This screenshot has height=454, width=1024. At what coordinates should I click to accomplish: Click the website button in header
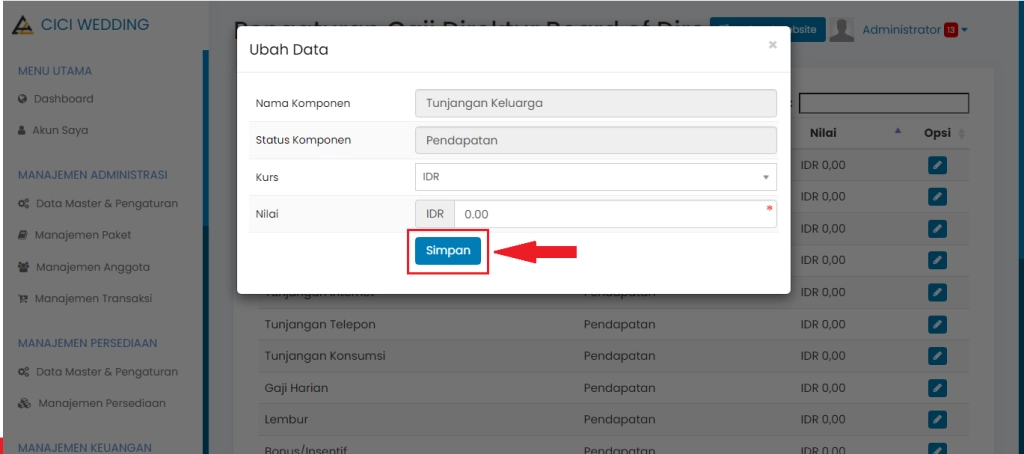click(x=767, y=29)
